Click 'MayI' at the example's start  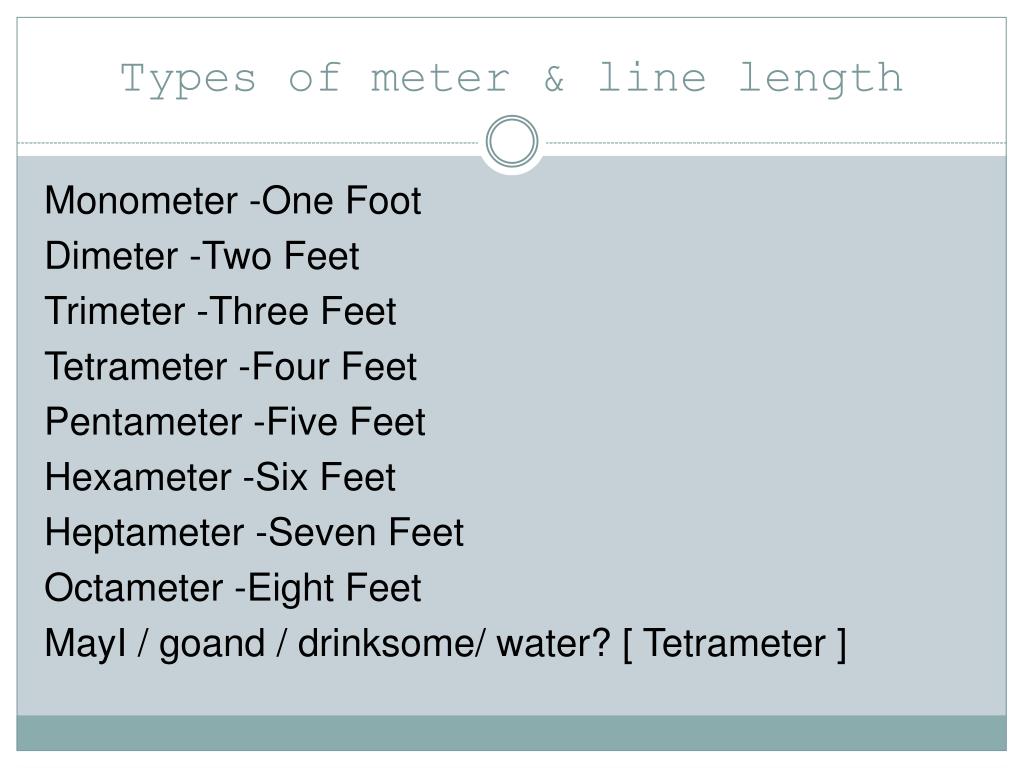[86, 644]
